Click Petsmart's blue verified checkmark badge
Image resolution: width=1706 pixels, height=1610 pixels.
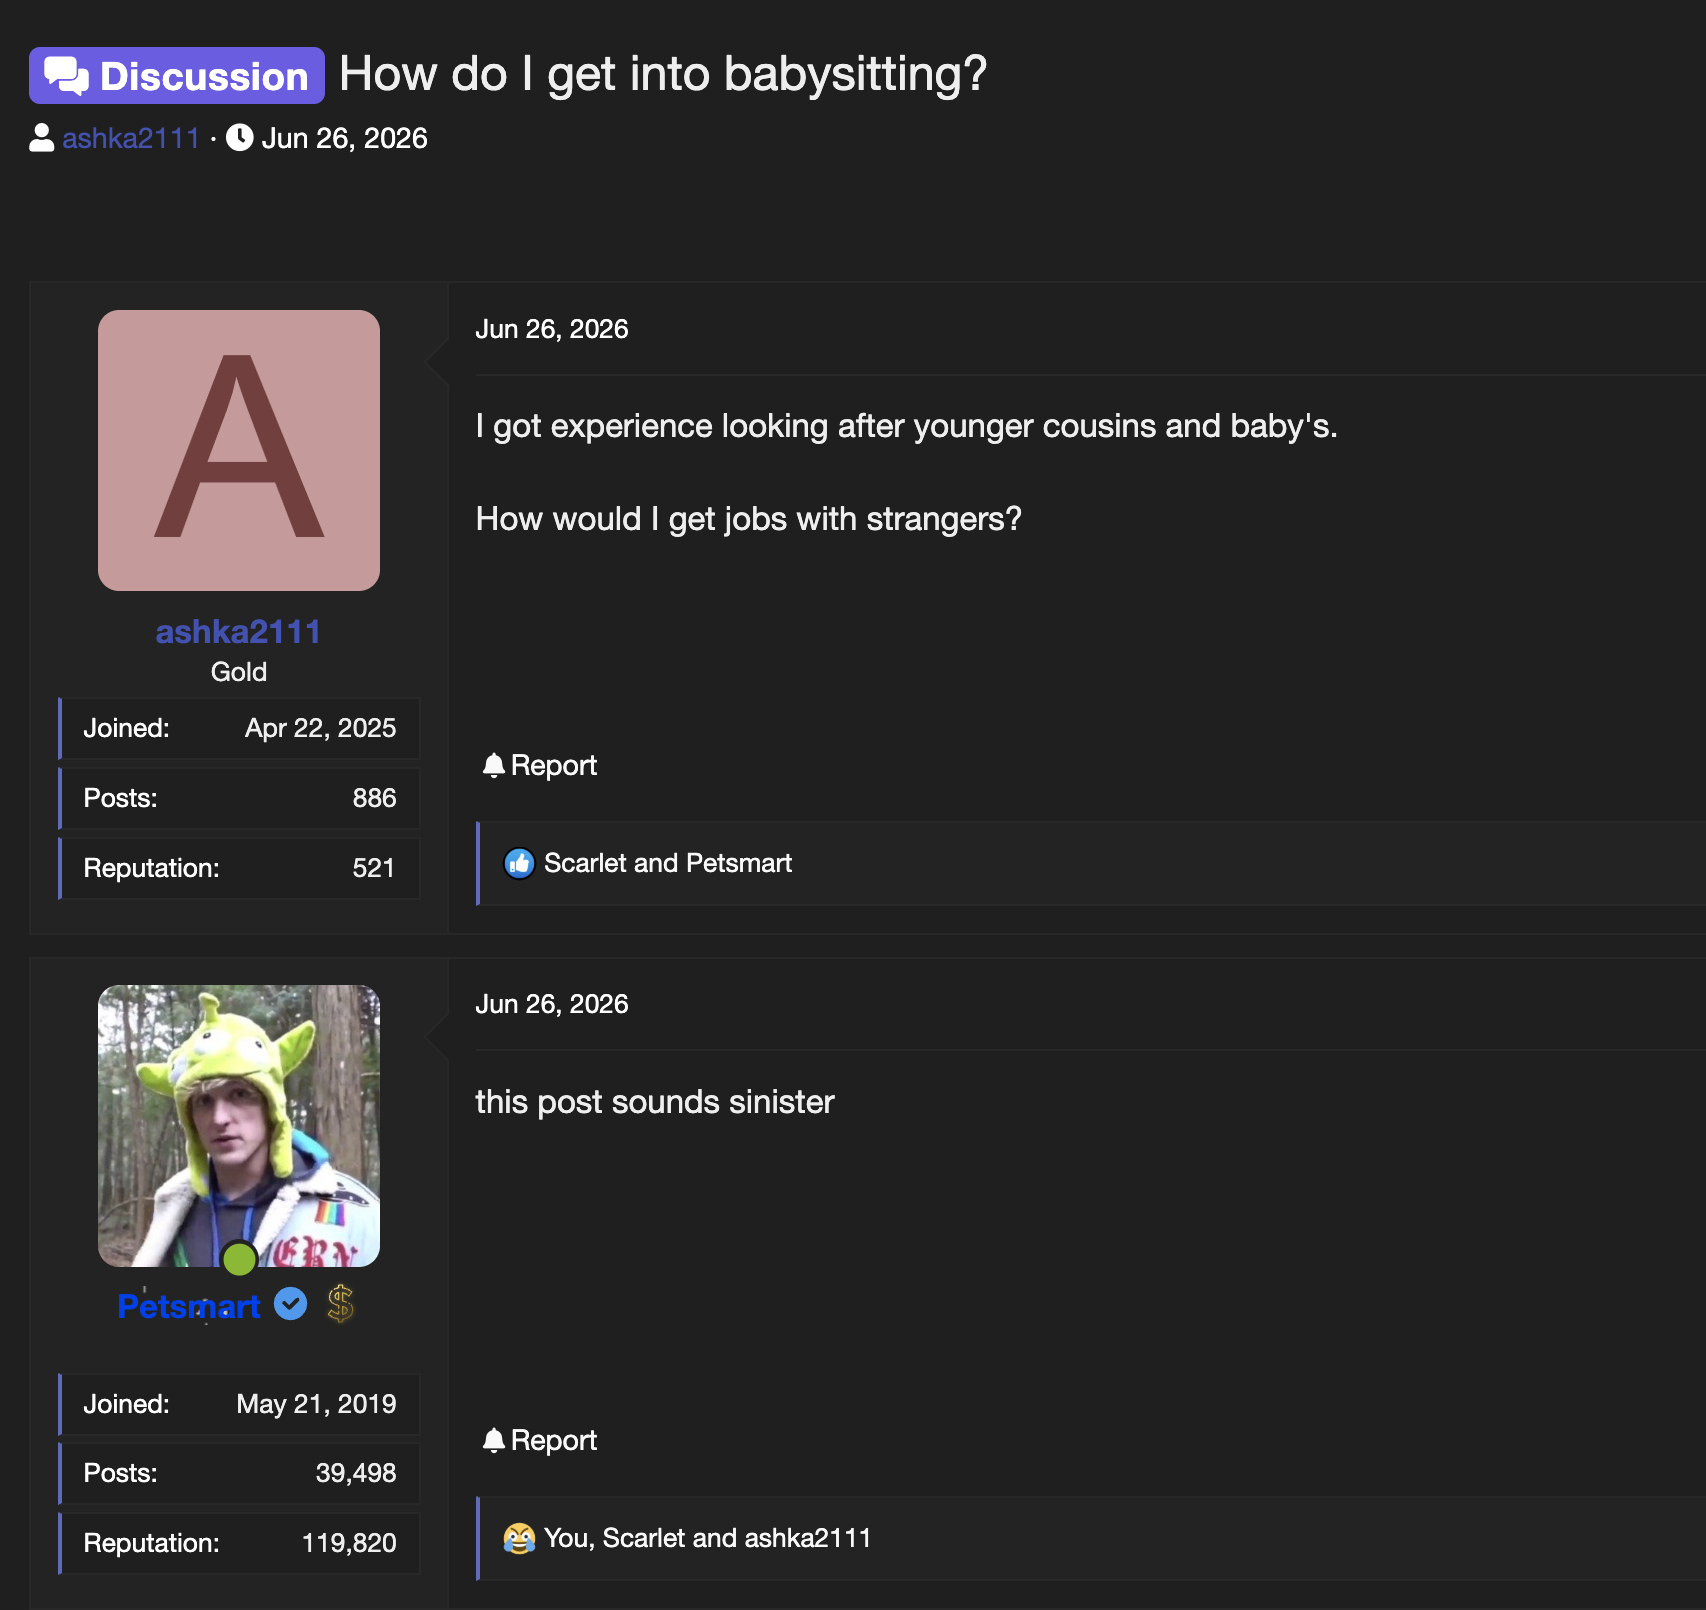click(x=291, y=1304)
